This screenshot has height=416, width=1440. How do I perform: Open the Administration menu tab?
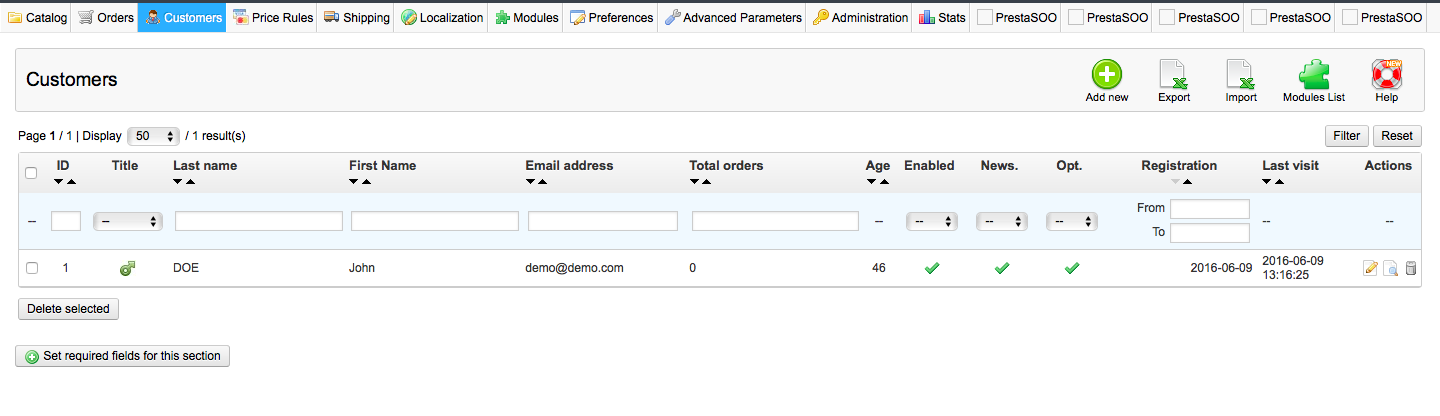pyautogui.click(x=860, y=17)
